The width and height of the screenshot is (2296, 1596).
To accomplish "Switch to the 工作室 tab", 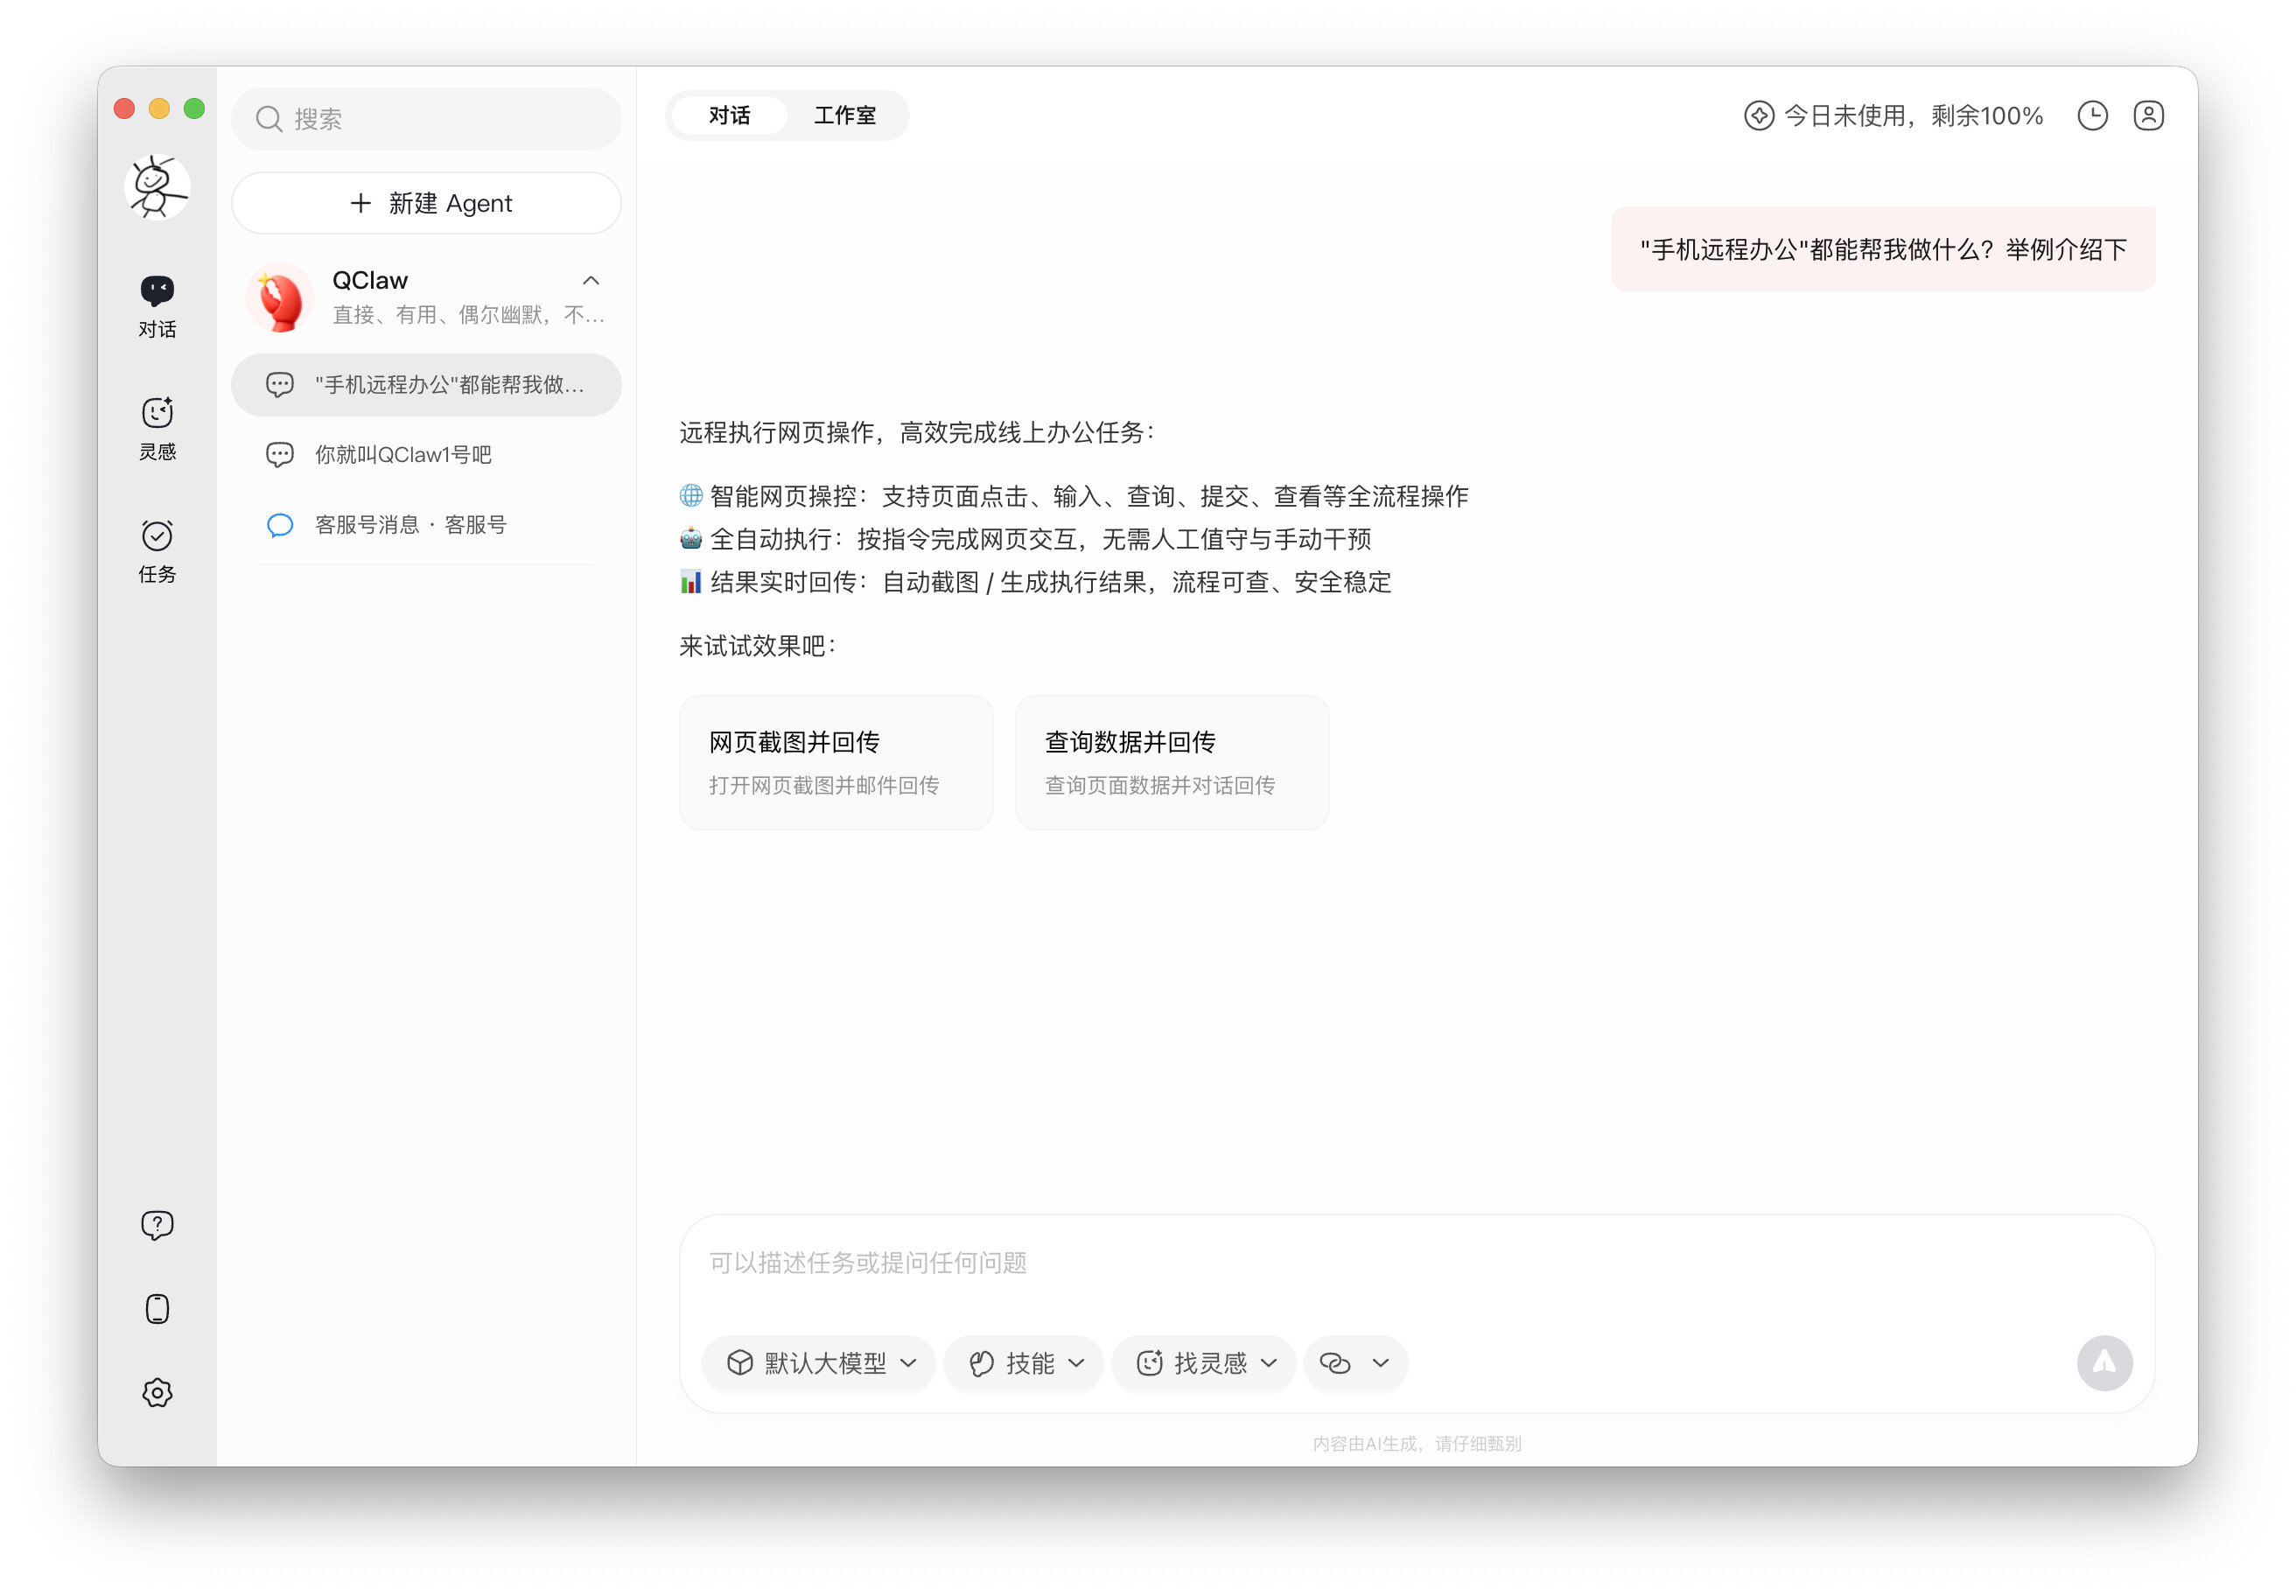I will click(844, 116).
